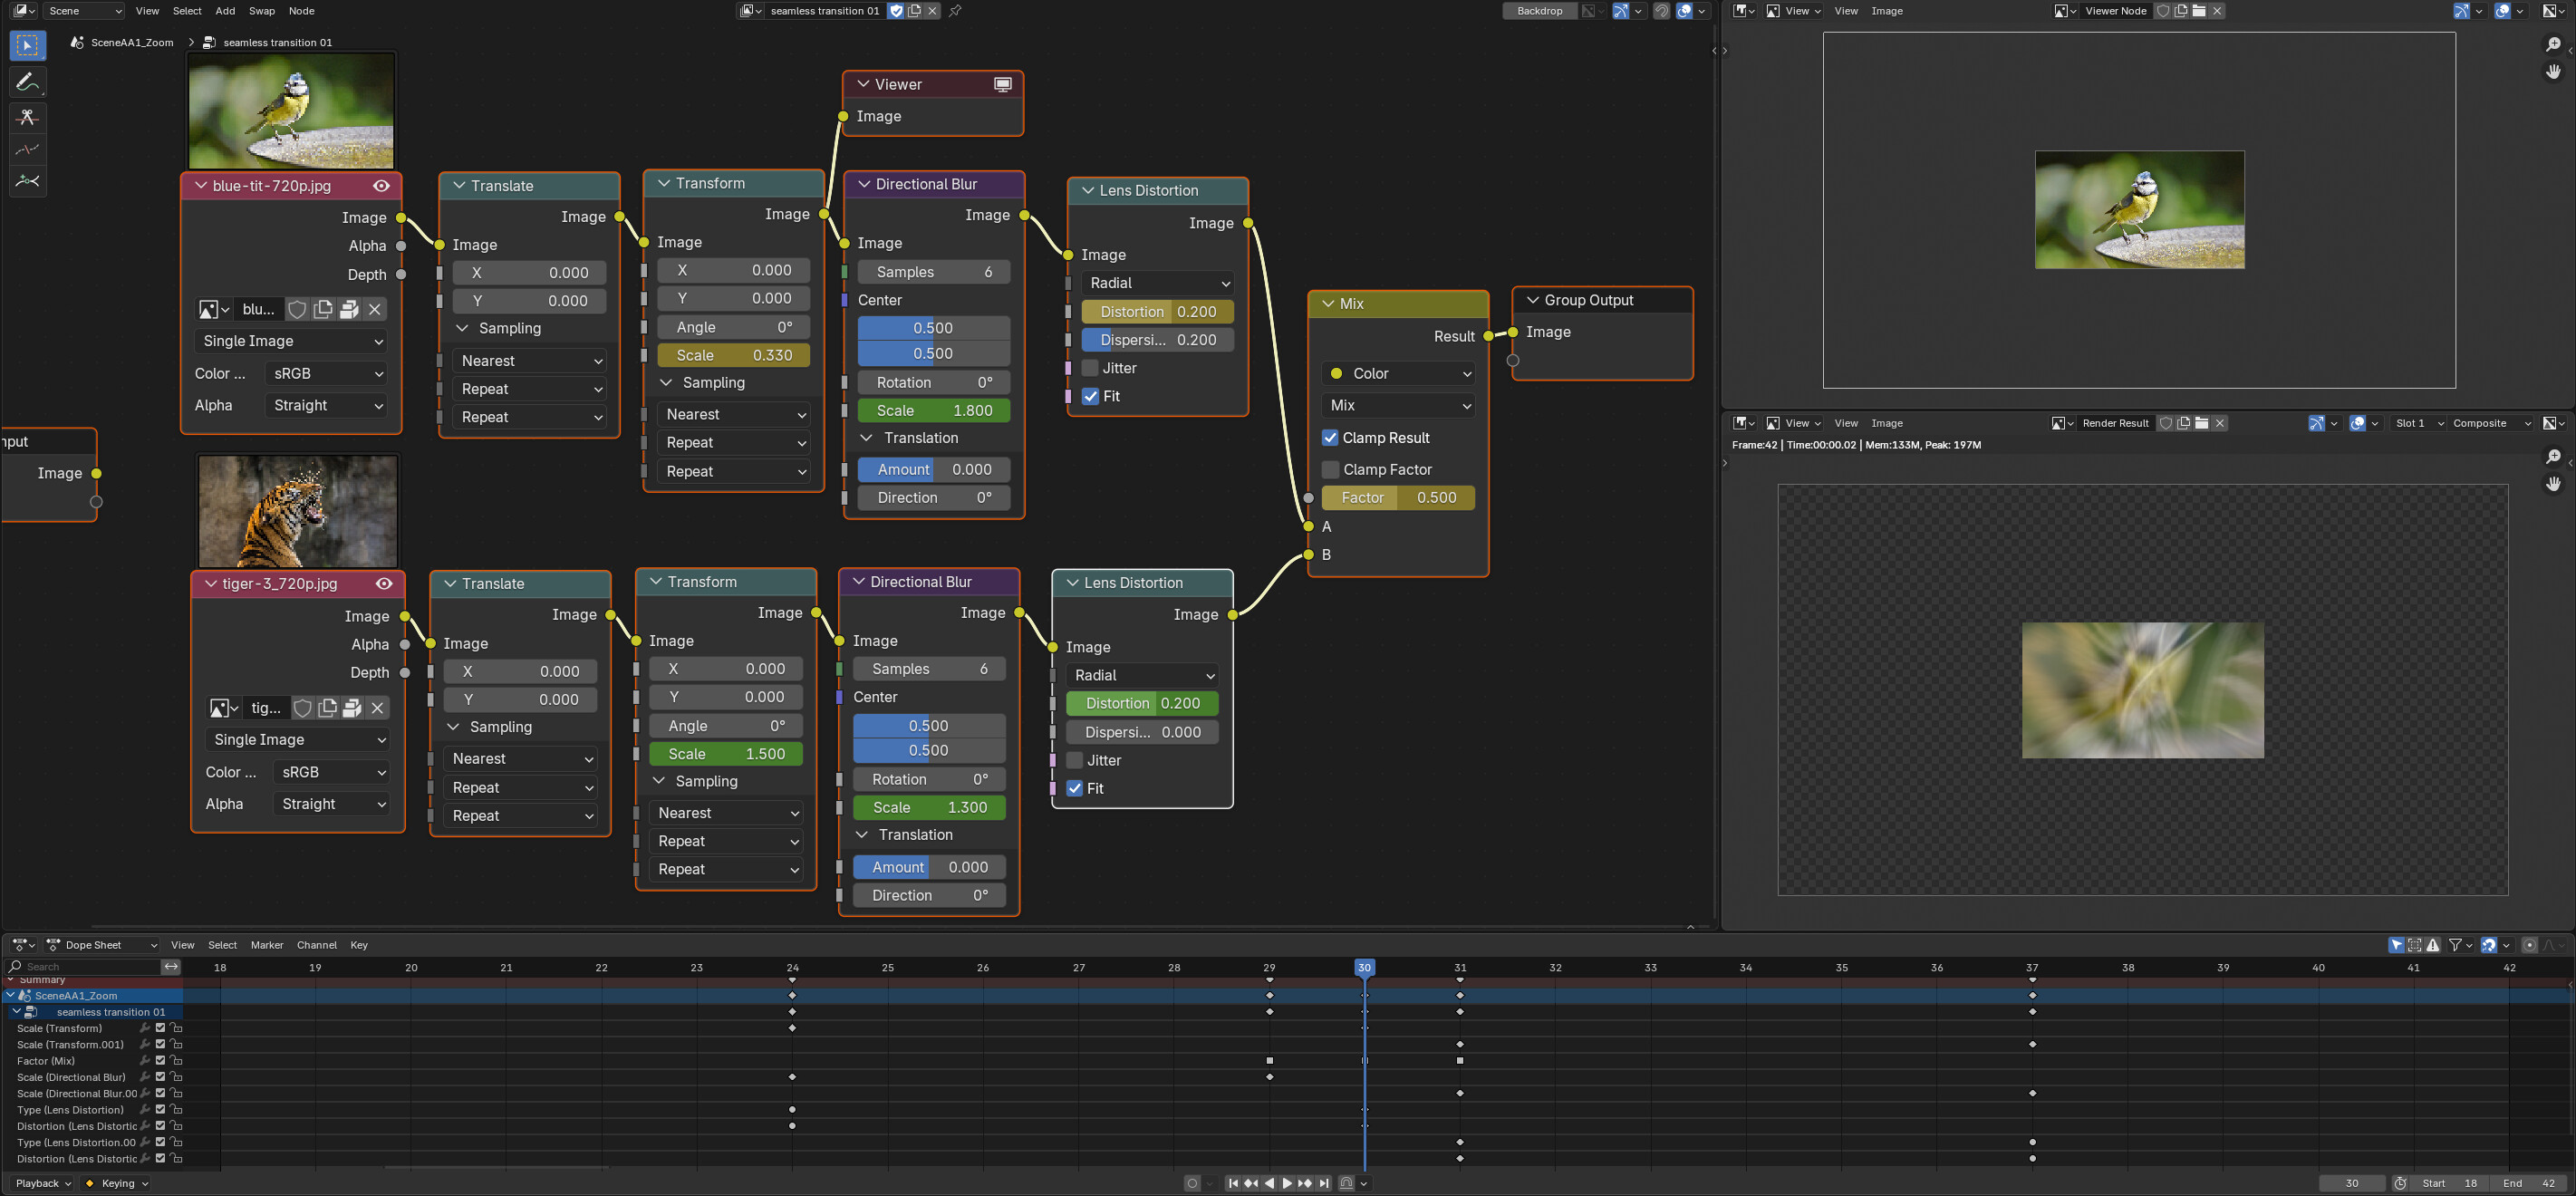Click the zoom magnifier in the Viewer Node panel
The height and width of the screenshot is (1196, 2576).
[2553, 45]
